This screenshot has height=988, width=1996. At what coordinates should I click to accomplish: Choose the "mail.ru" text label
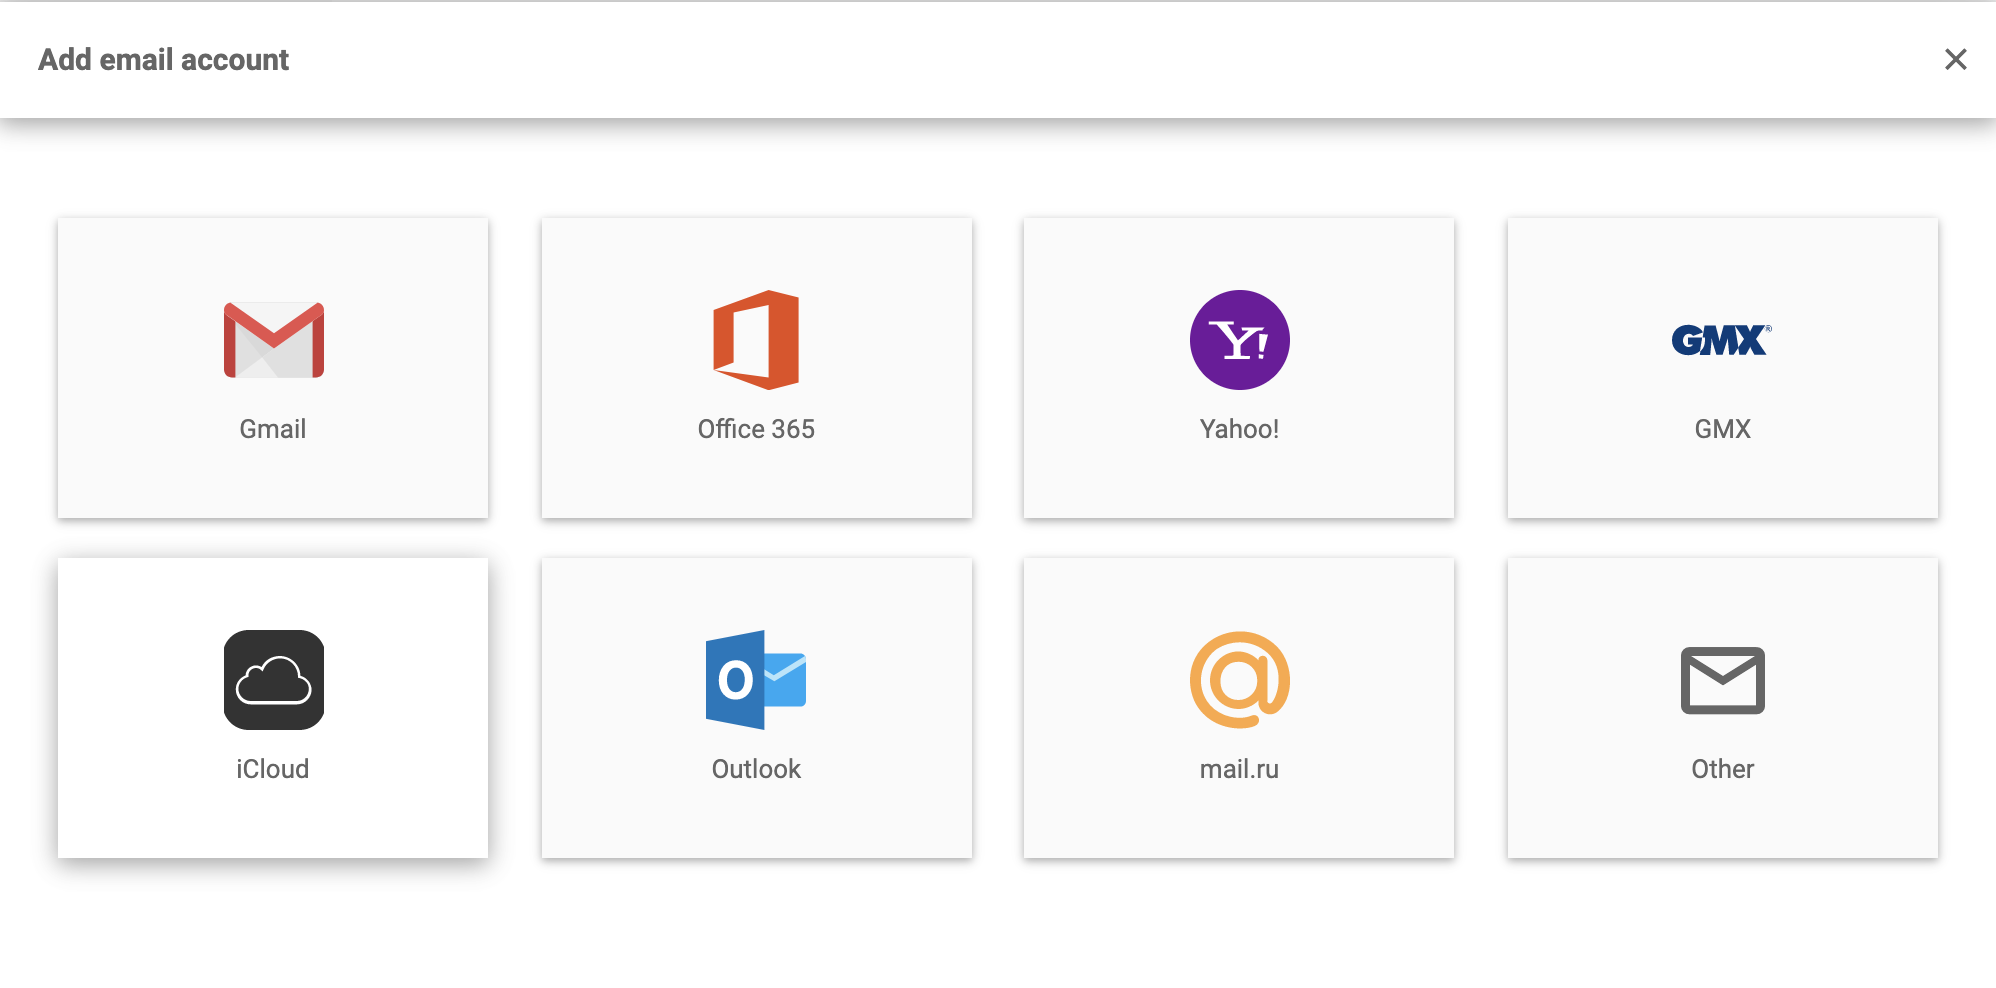coord(1239,769)
